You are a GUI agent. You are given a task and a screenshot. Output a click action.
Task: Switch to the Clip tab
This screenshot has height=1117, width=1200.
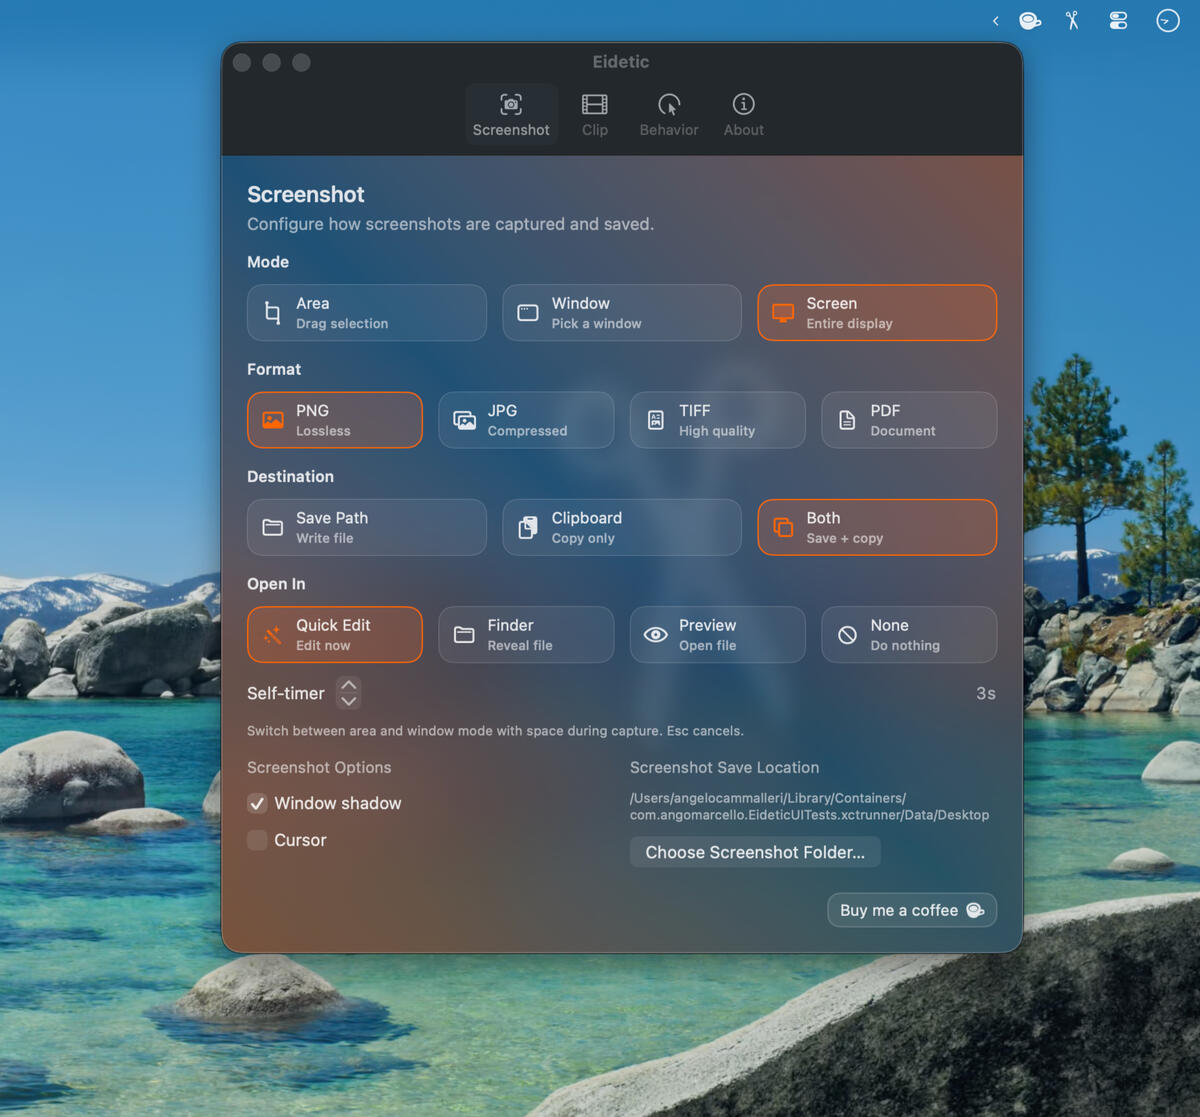point(595,115)
